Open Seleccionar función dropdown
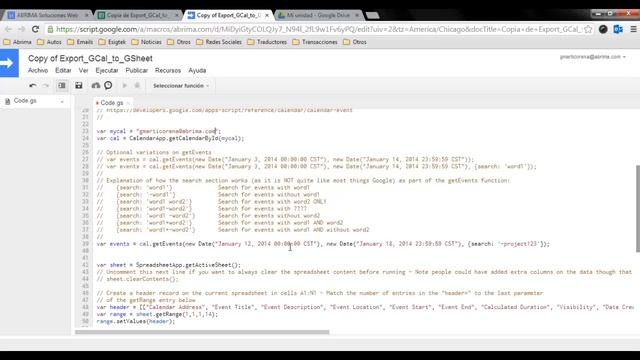This screenshot has height=360, width=640. pyautogui.click(x=181, y=86)
